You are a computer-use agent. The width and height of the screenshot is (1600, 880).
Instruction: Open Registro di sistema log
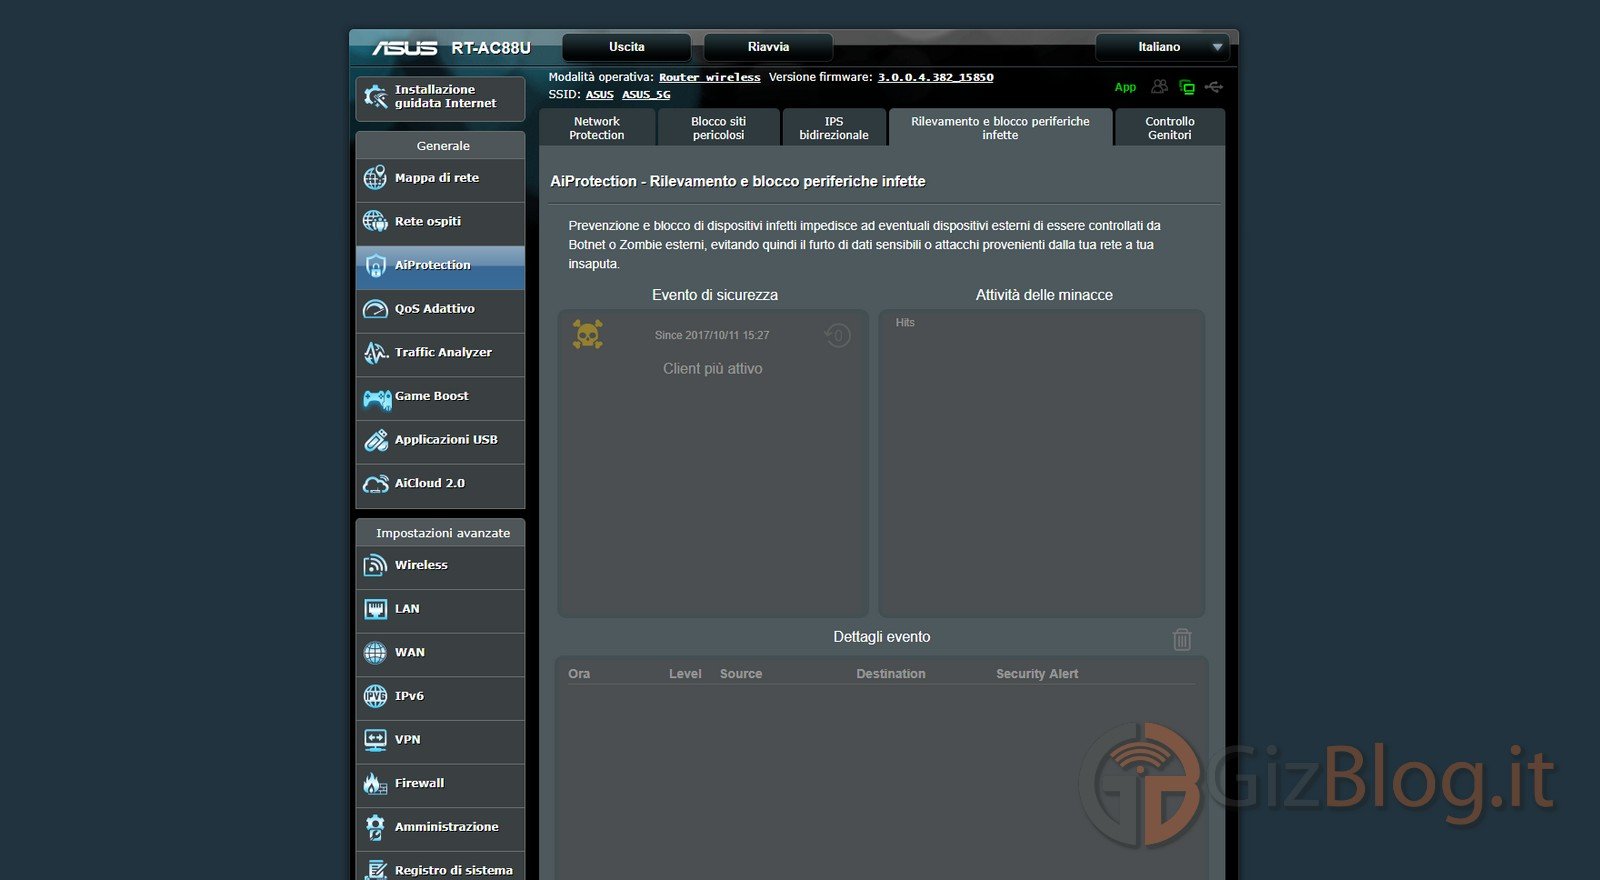440,868
